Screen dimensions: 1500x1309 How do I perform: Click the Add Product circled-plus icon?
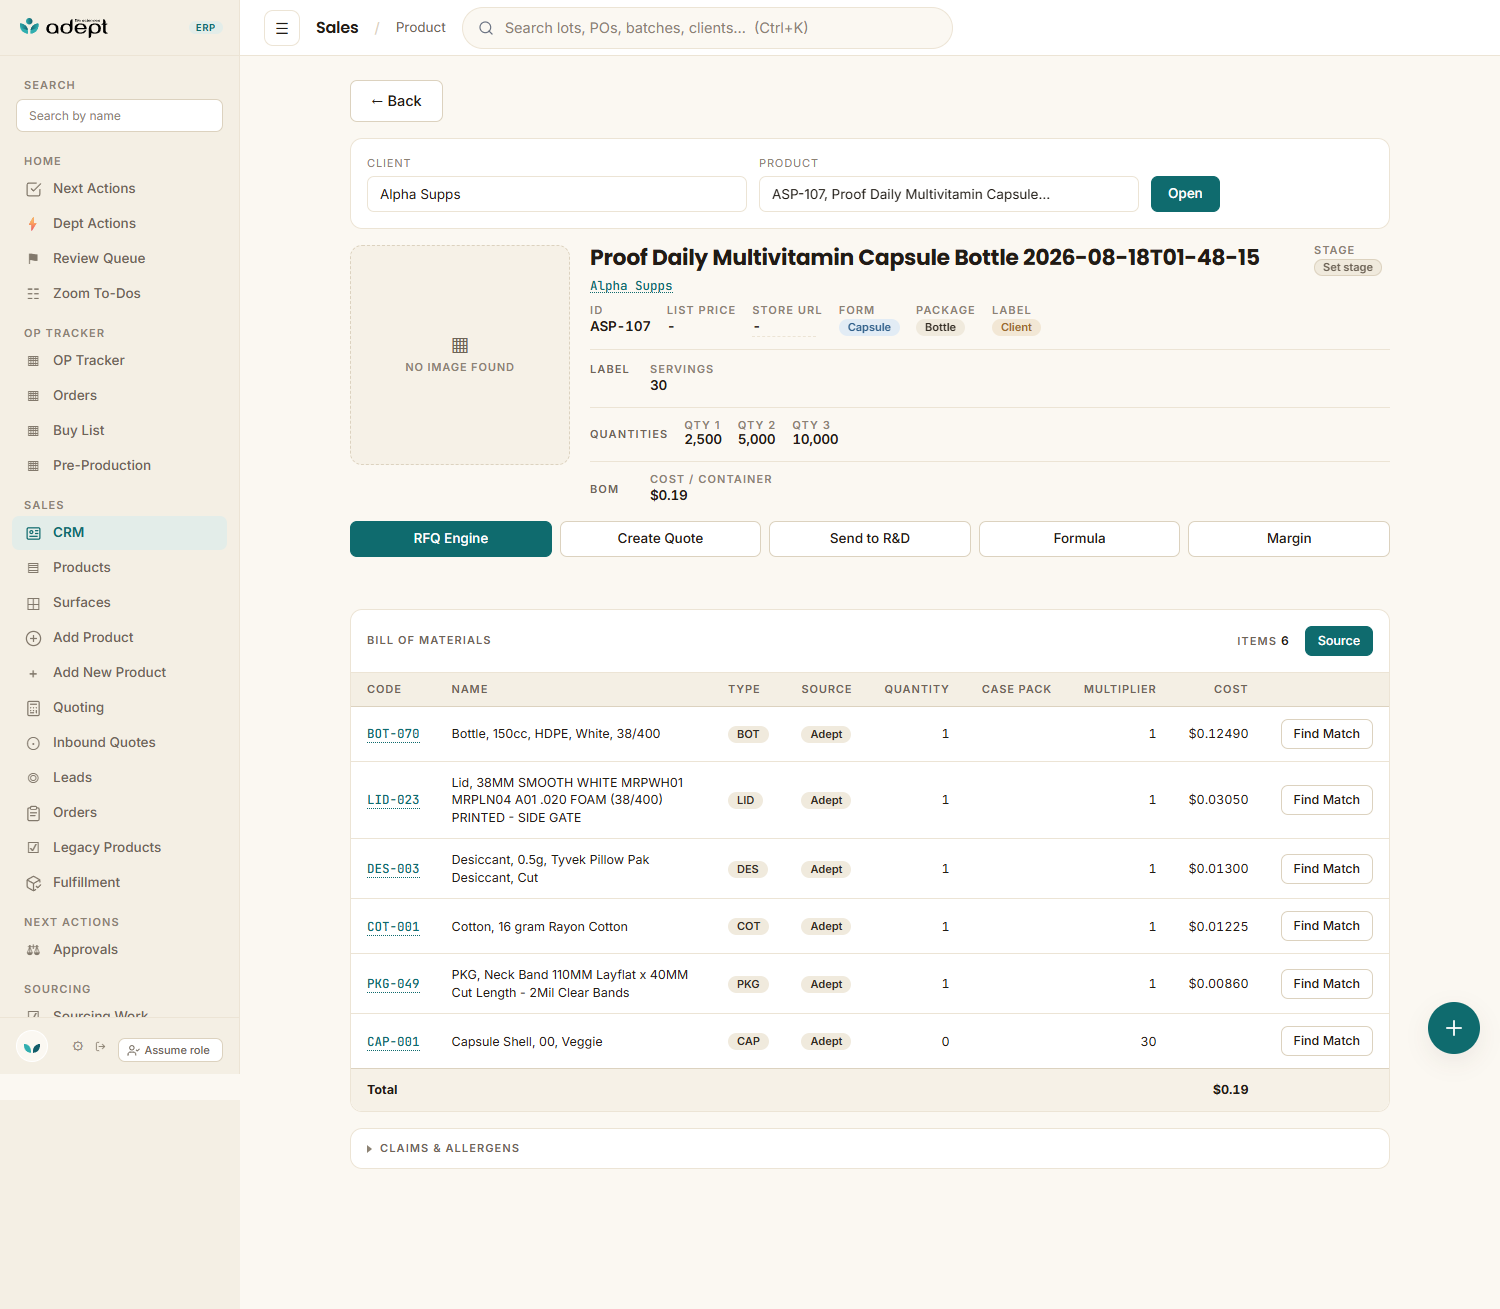[34, 638]
